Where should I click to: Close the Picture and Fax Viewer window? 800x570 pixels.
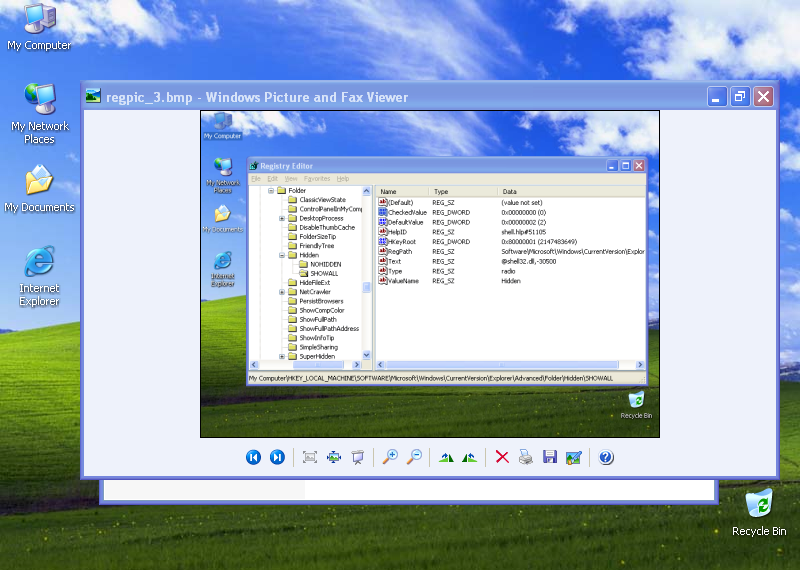763,96
